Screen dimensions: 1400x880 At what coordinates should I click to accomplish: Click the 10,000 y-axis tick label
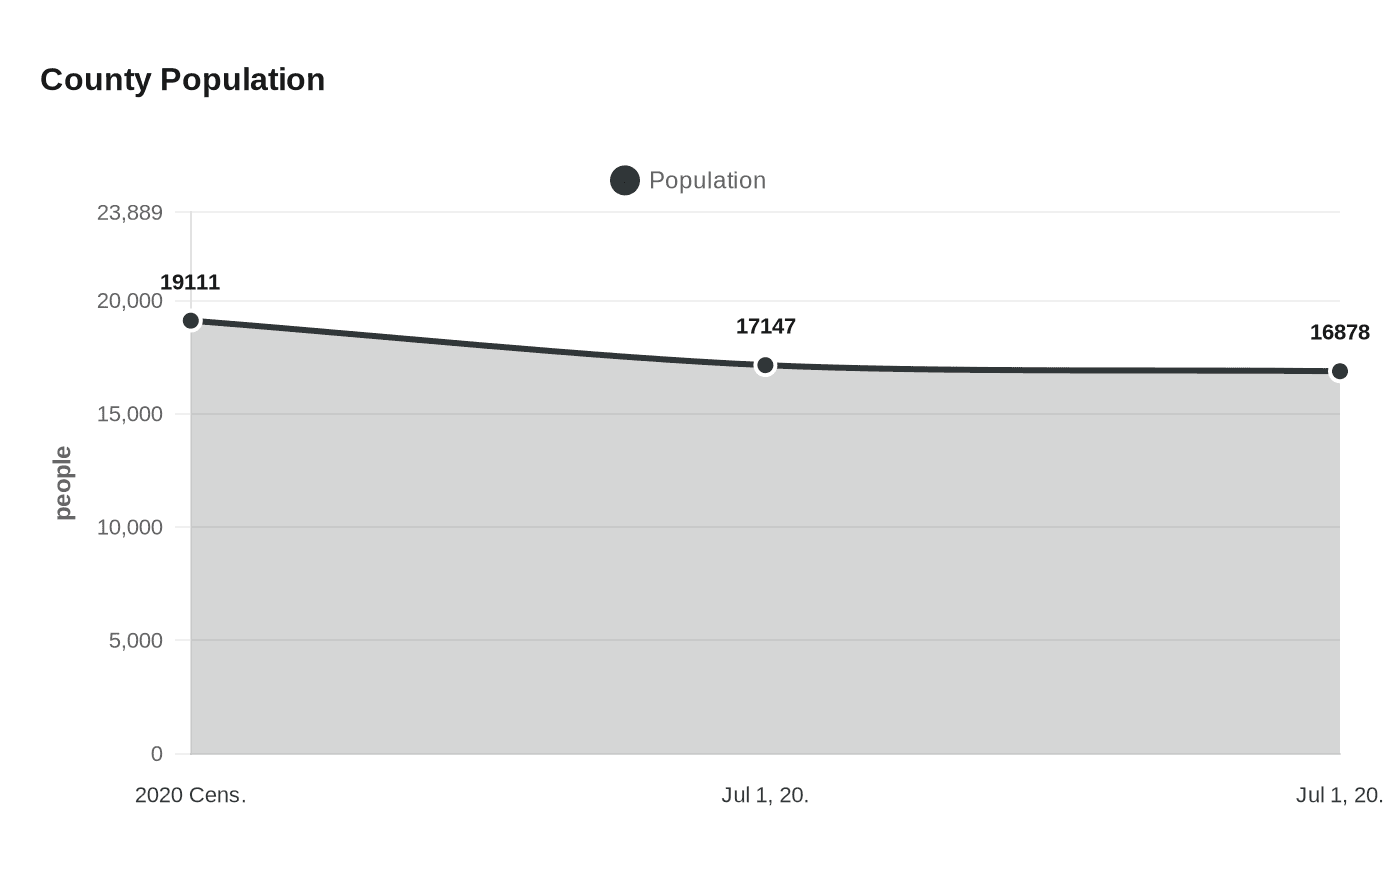(129, 527)
